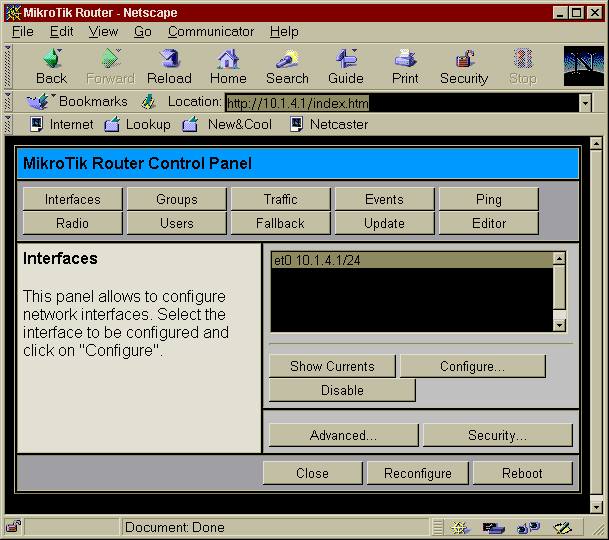This screenshot has height=540, width=609.
Task: Open the Communicator menu
Action: 211,31
